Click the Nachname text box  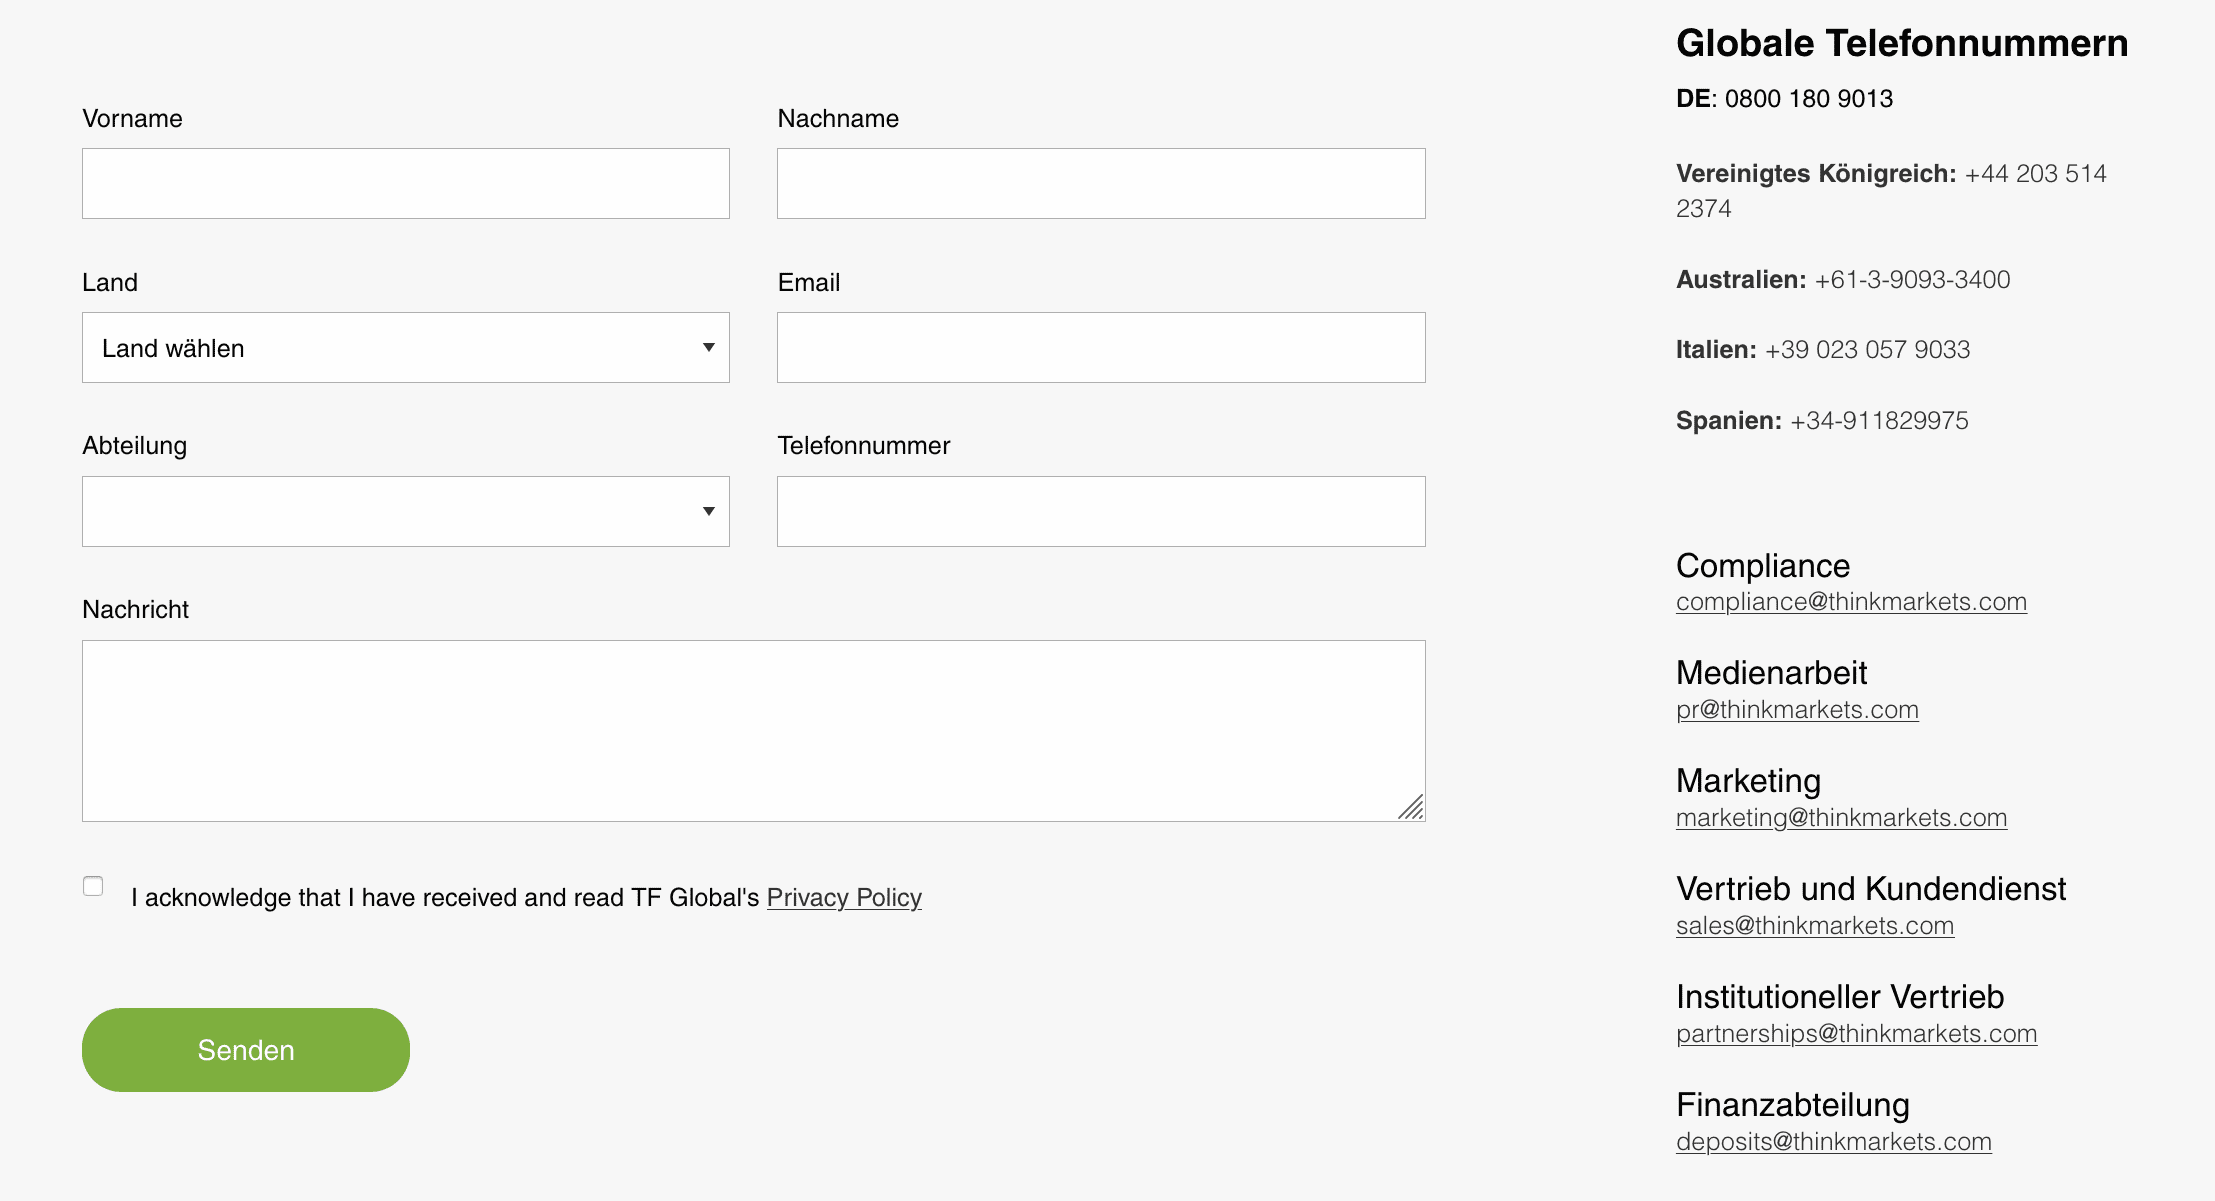1100,184
